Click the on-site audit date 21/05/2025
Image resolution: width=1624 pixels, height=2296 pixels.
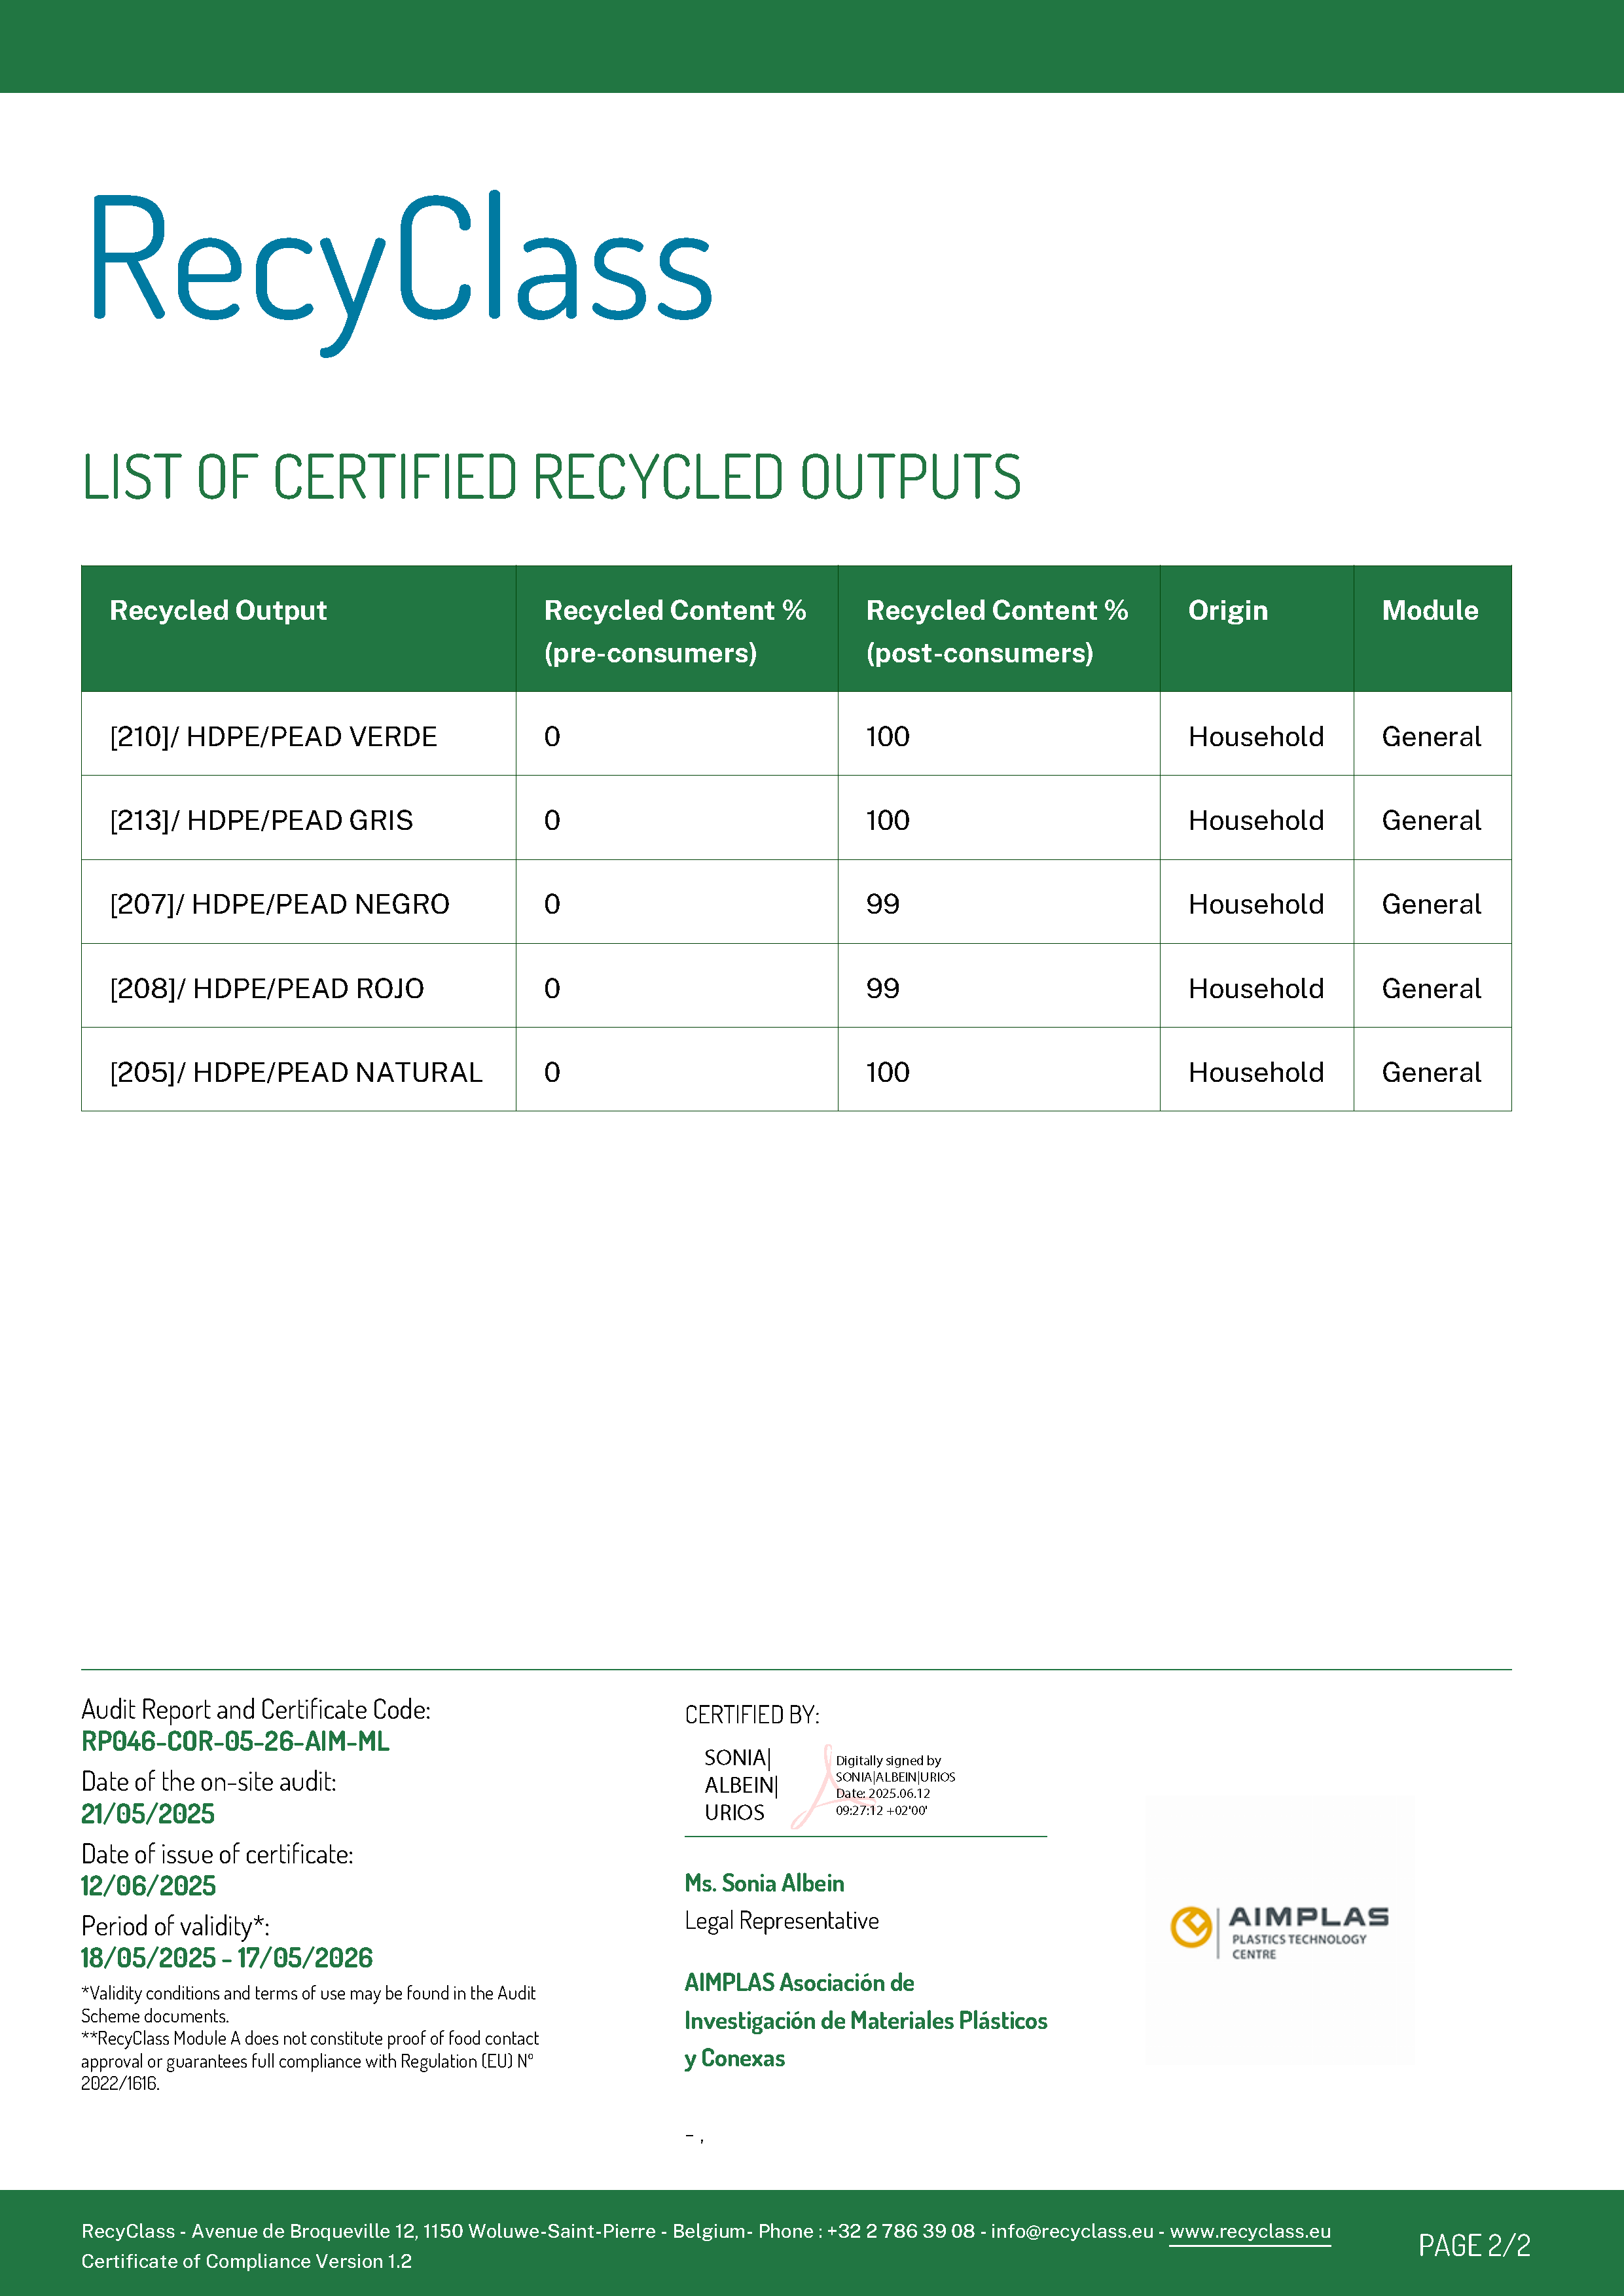[x=148, y=1813]
